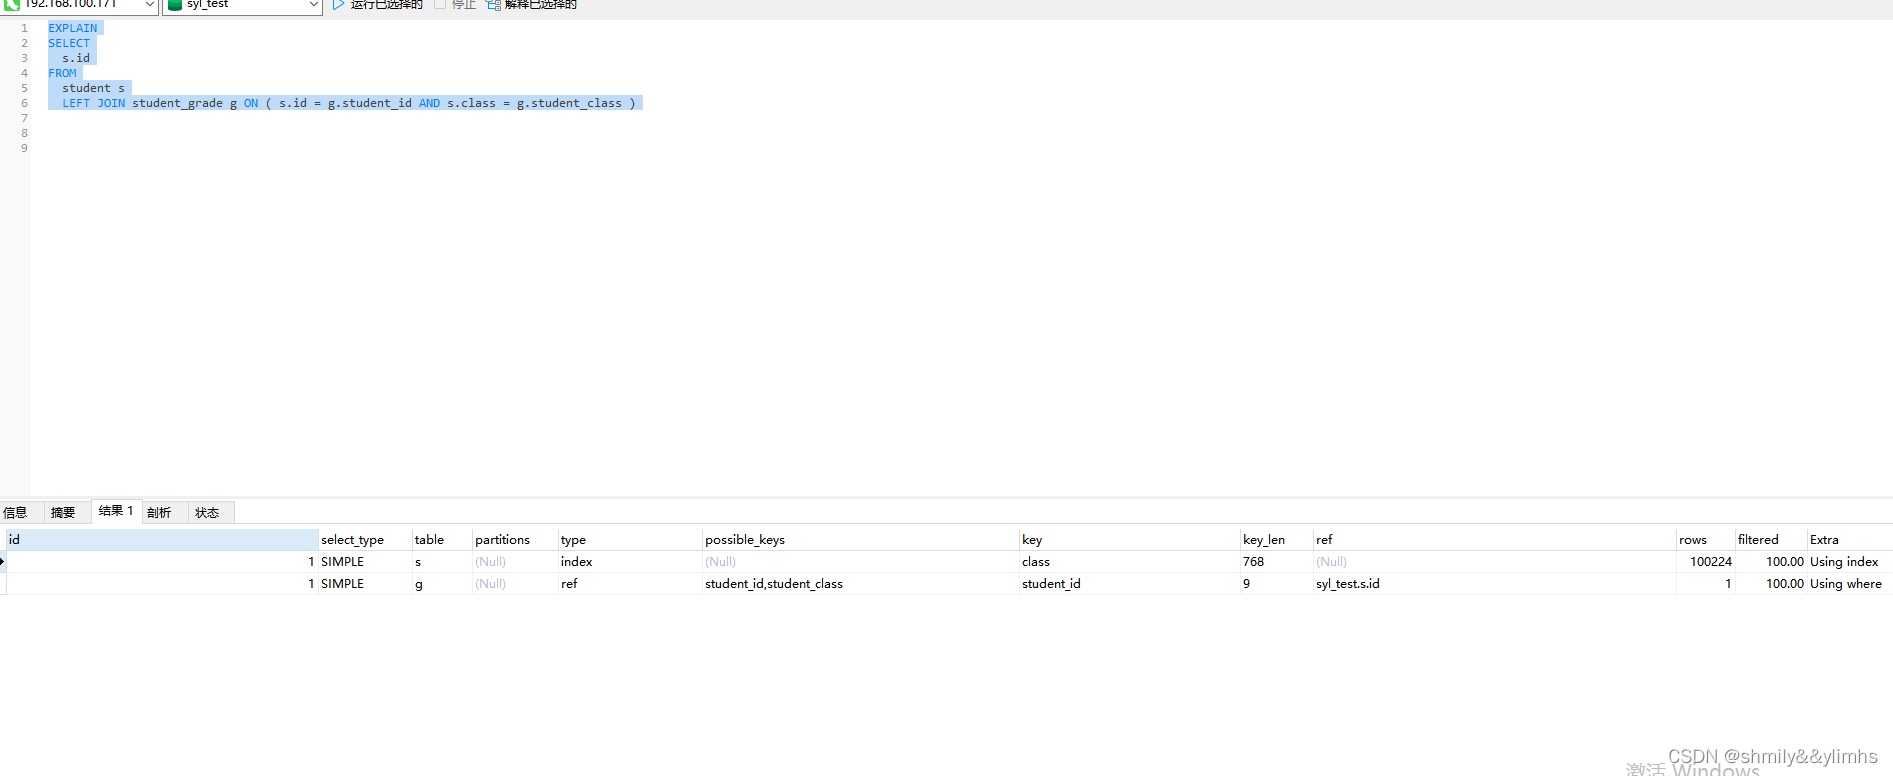Select the ref cell syl_test.s.id
1893x776 pixels.
coord(1494,584)
